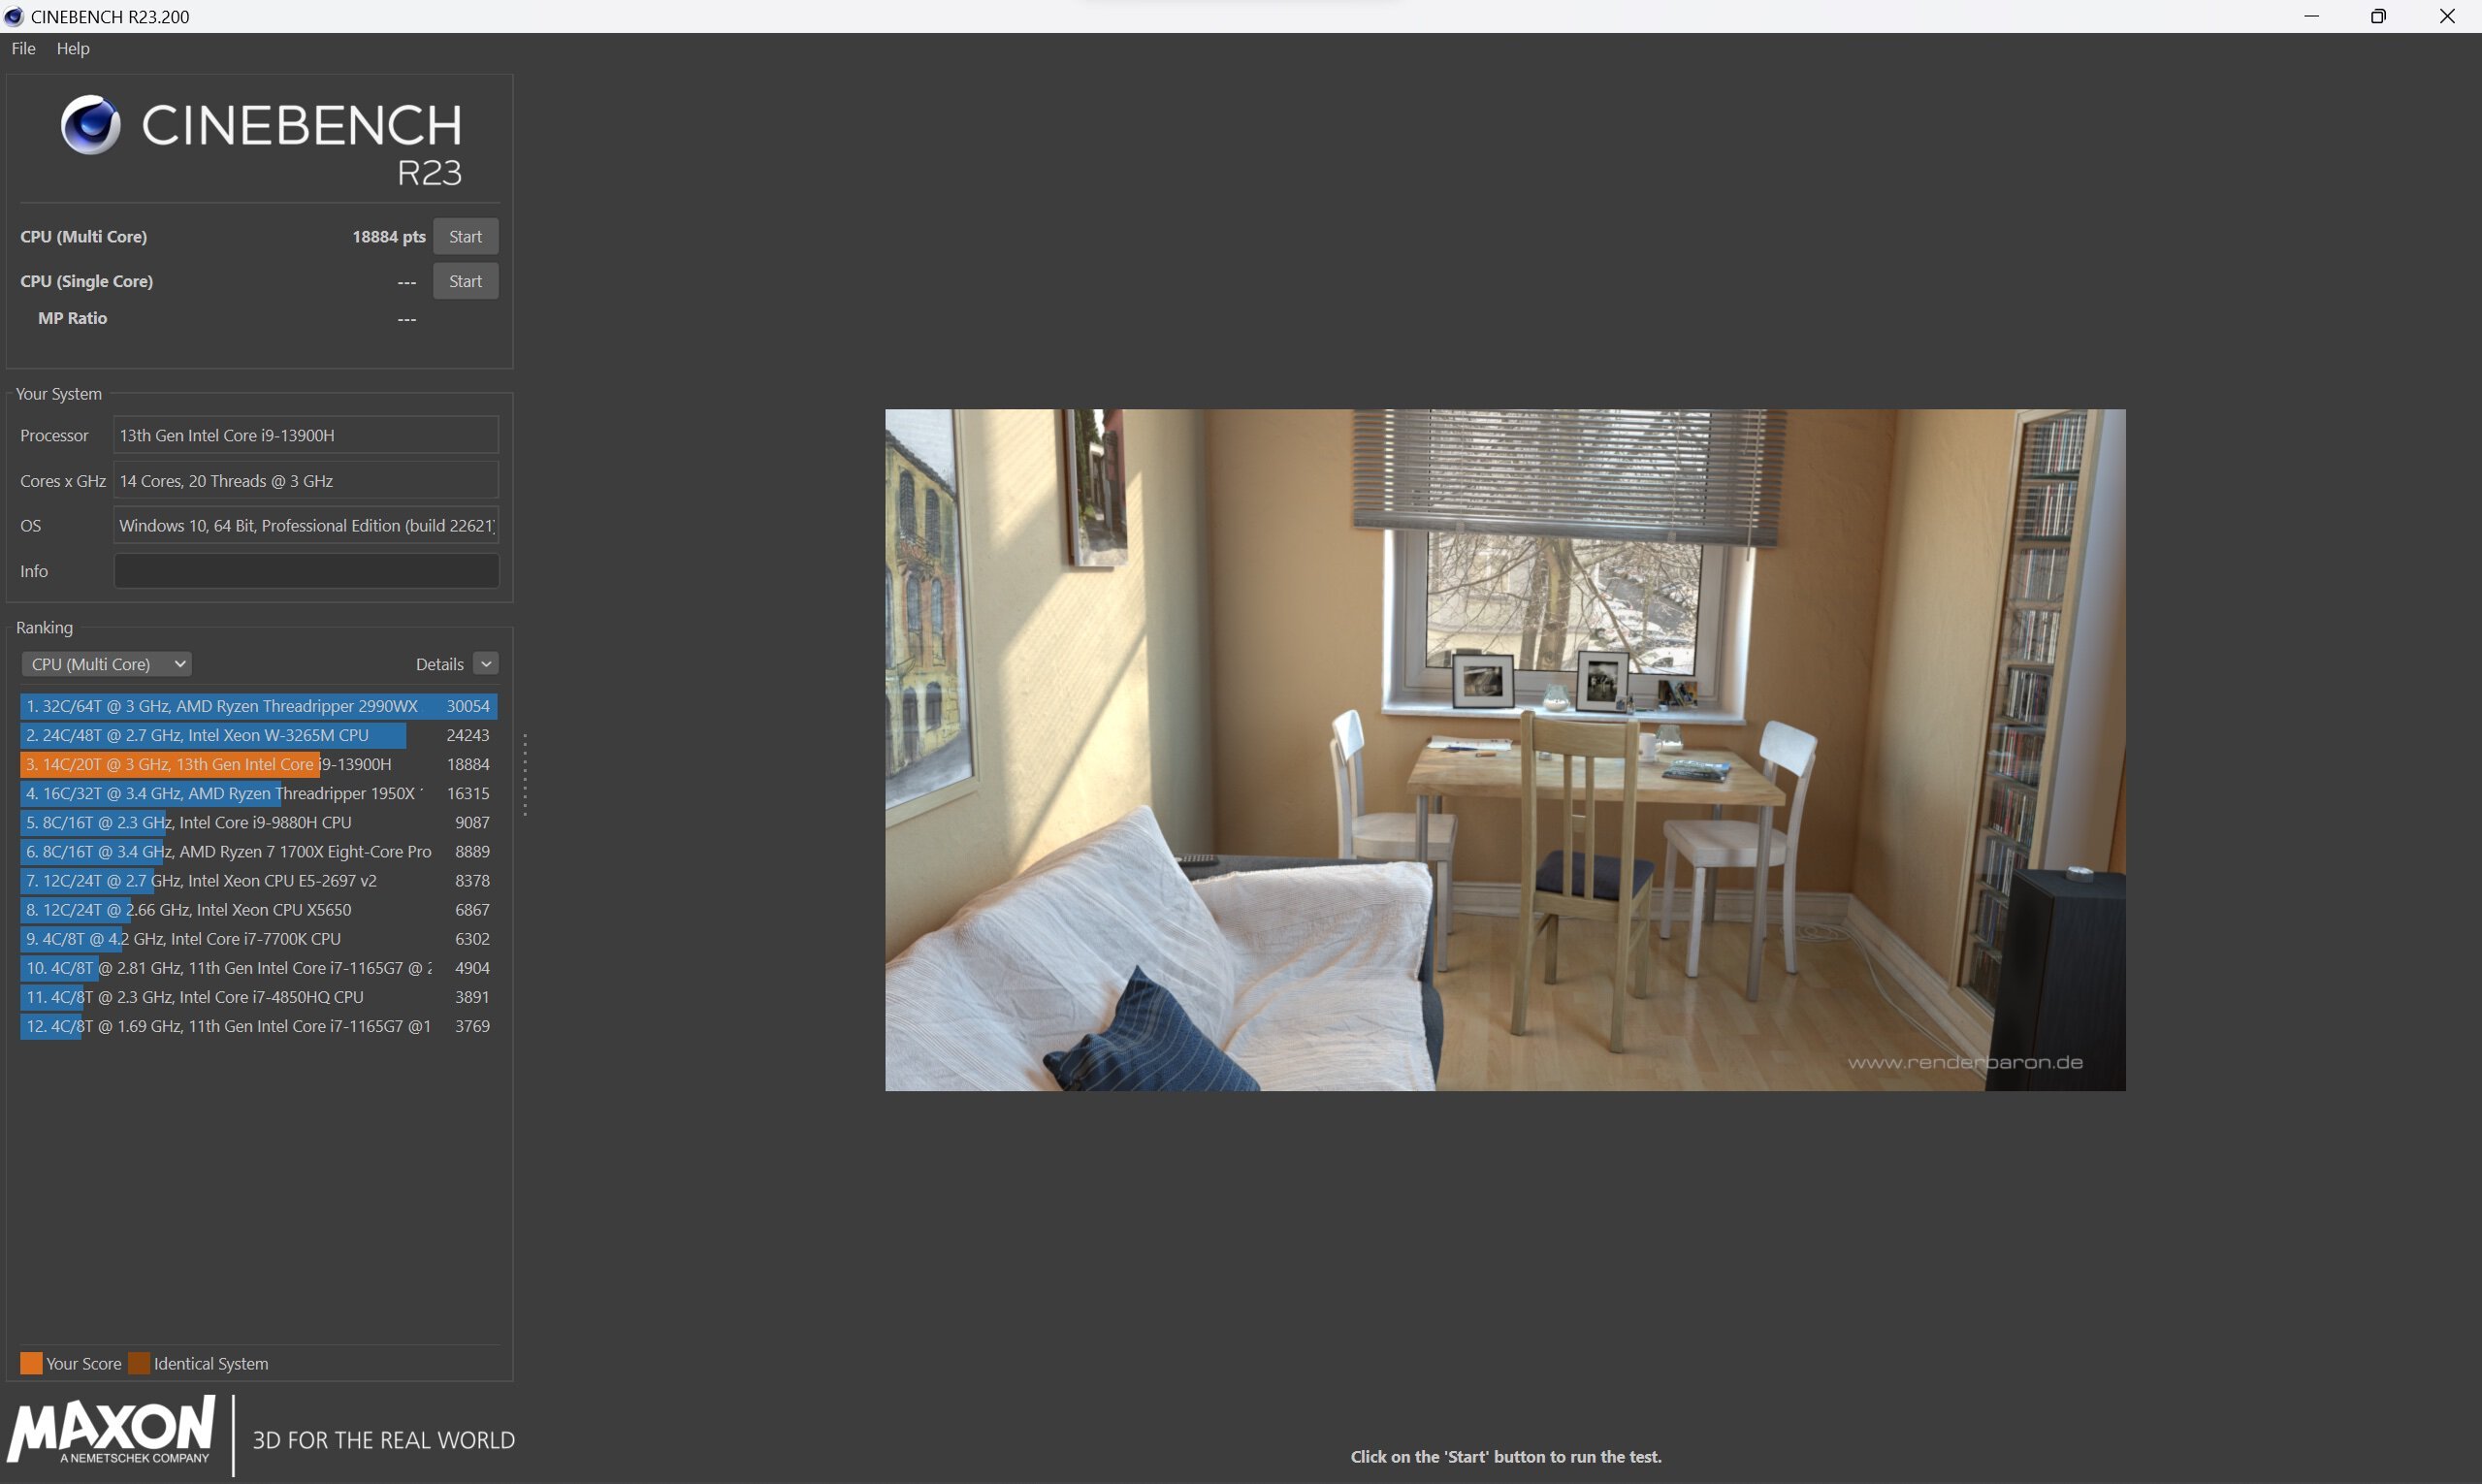2482x1484 pixels.
Task: Click the CPU Multi Core Start button
Action: pos(463,235)
